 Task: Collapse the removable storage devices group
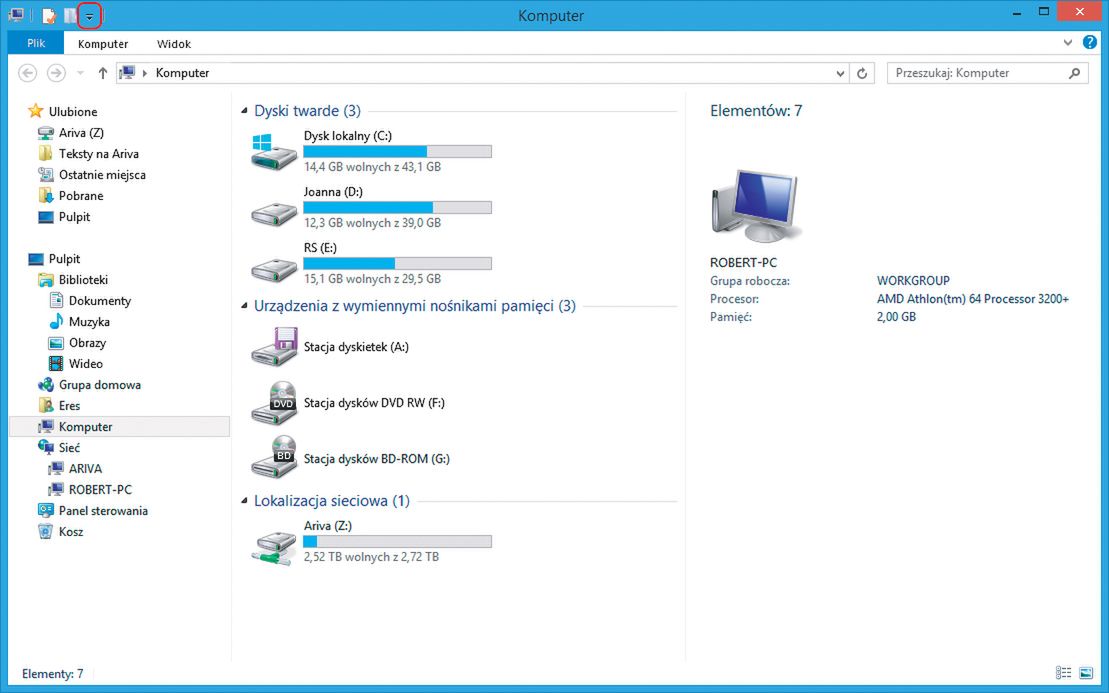[245, 306]
